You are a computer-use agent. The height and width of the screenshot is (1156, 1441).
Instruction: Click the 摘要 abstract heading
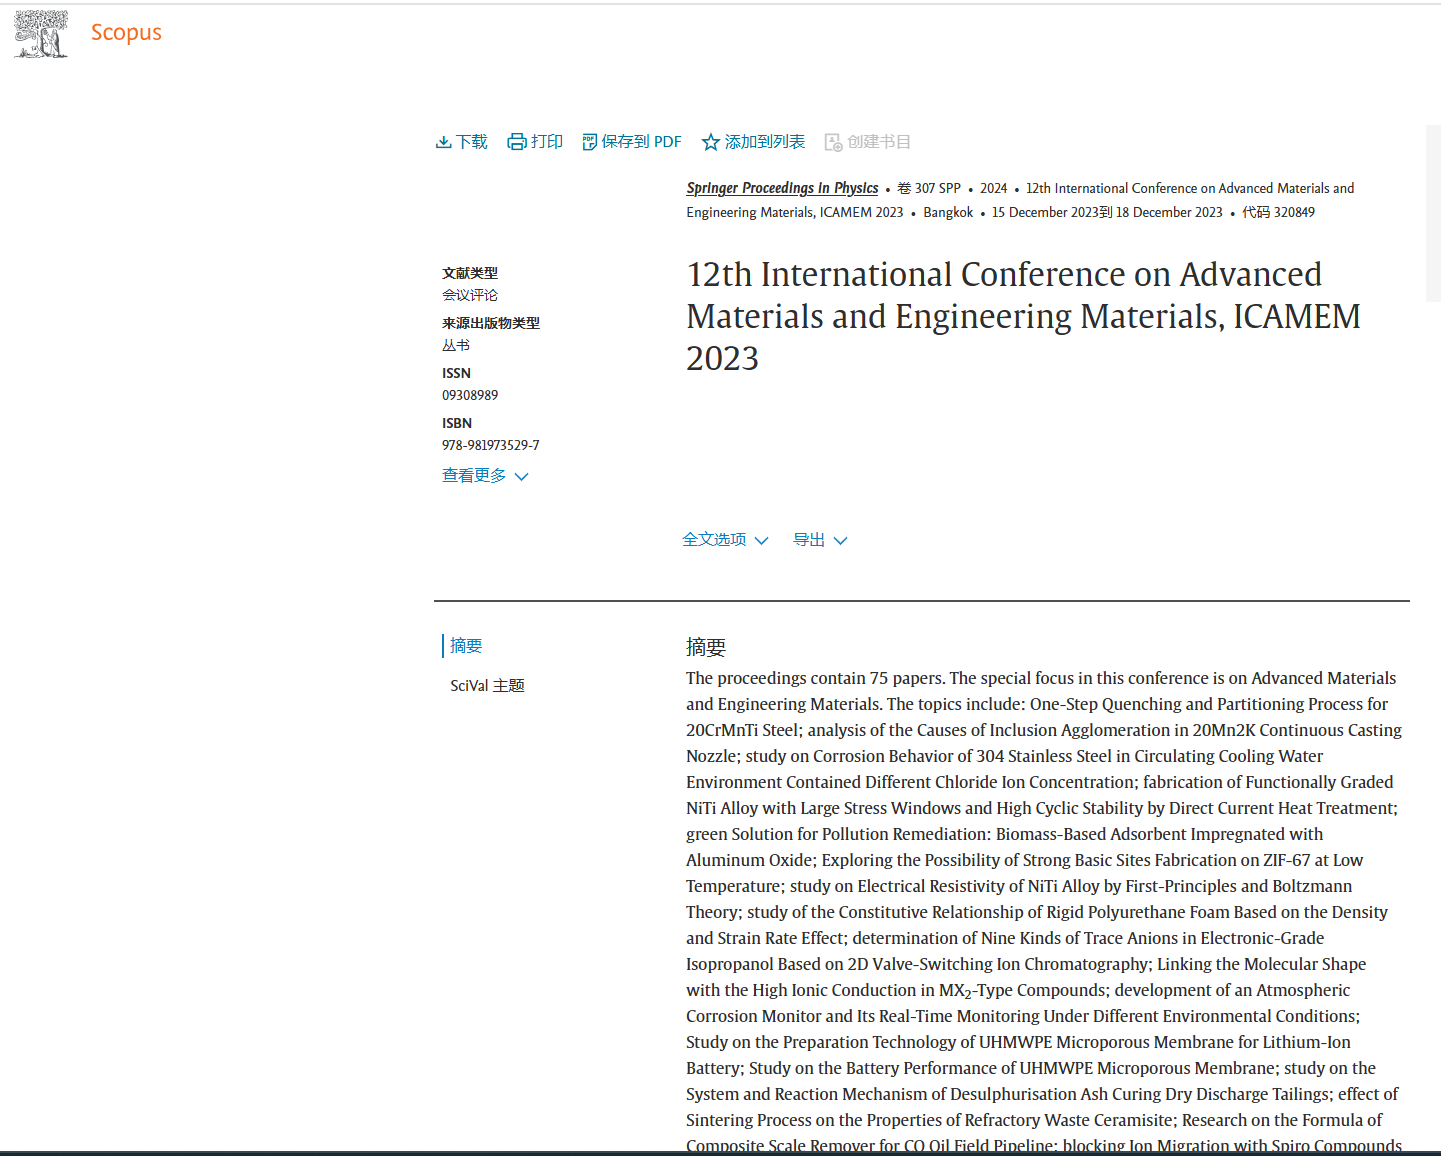(706, 647)
